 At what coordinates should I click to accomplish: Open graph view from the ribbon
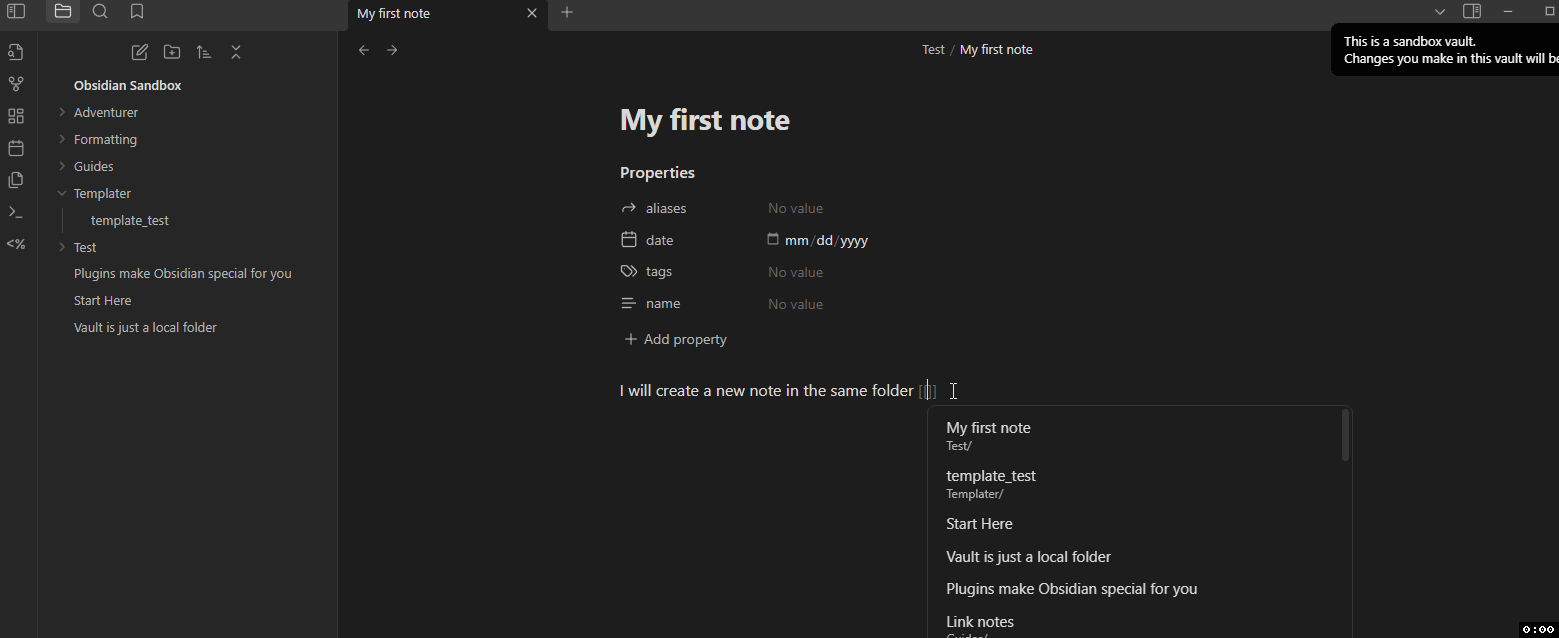pos(16,84)
